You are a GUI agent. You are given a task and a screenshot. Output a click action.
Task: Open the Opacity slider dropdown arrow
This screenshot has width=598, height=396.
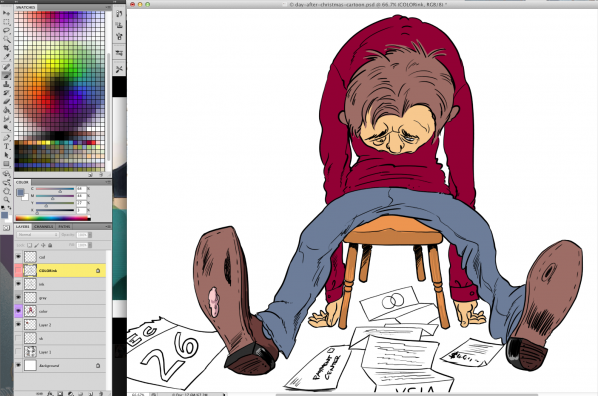tap(90, 235)
